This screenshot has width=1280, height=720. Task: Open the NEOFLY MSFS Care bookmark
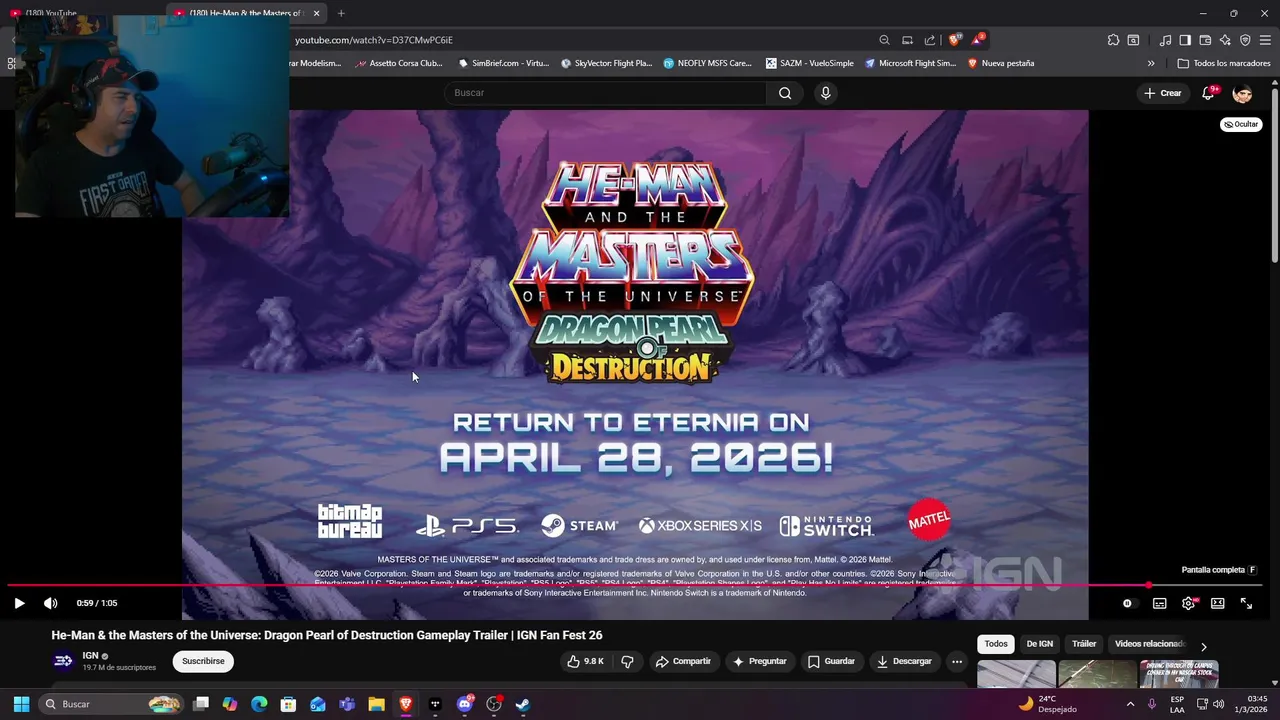[707, 63]
